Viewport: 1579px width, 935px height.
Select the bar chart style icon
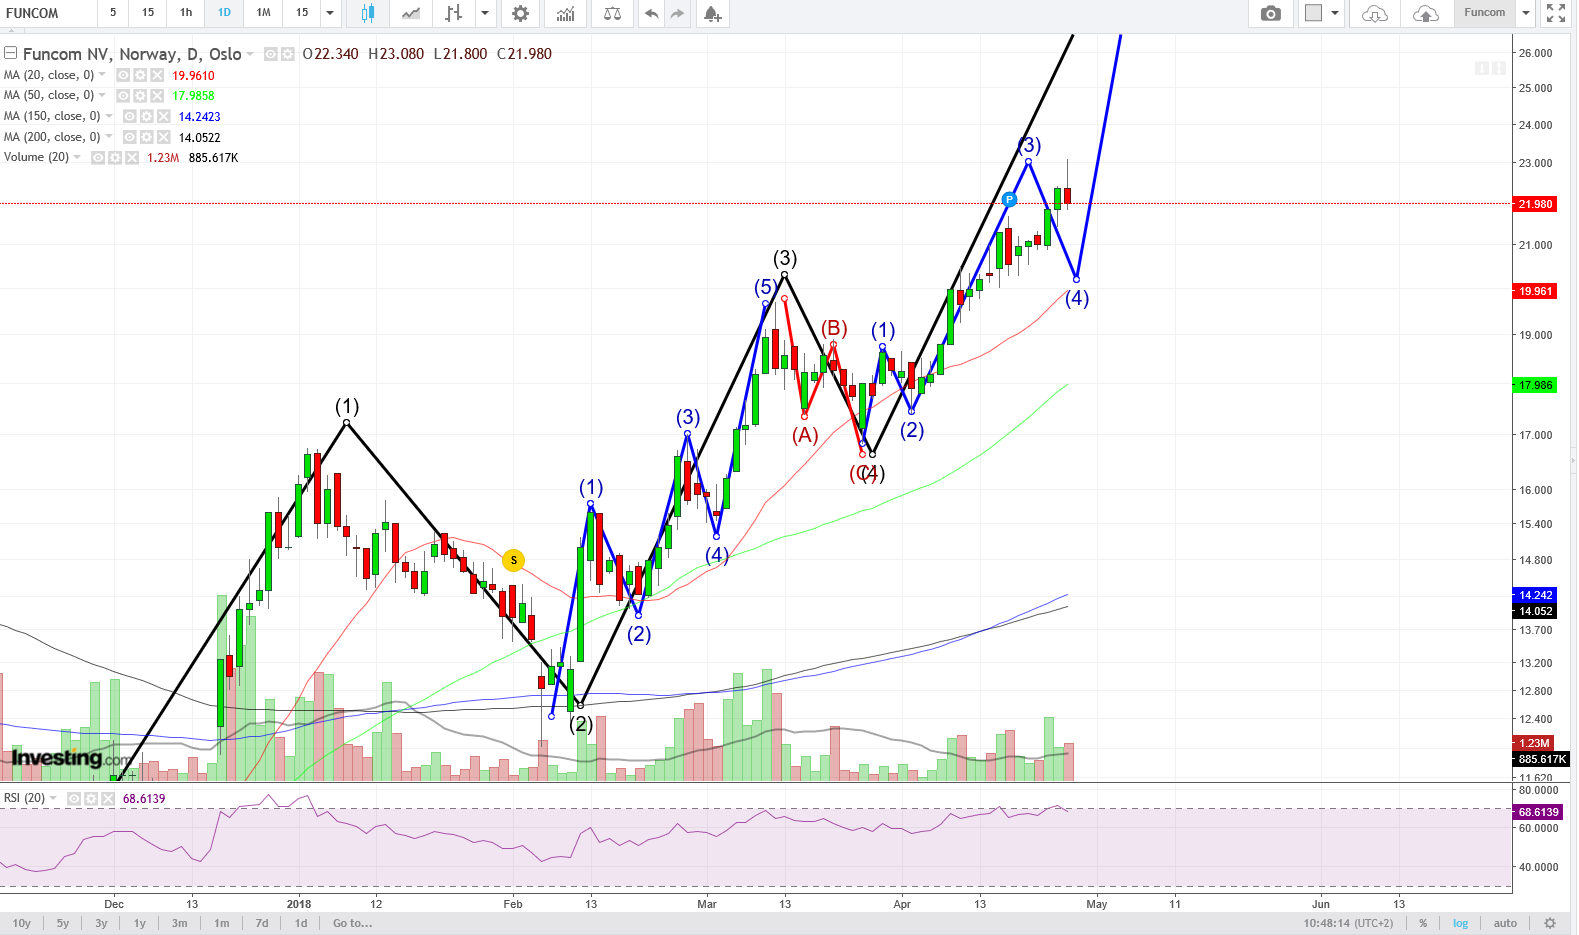tap(454, 13)
